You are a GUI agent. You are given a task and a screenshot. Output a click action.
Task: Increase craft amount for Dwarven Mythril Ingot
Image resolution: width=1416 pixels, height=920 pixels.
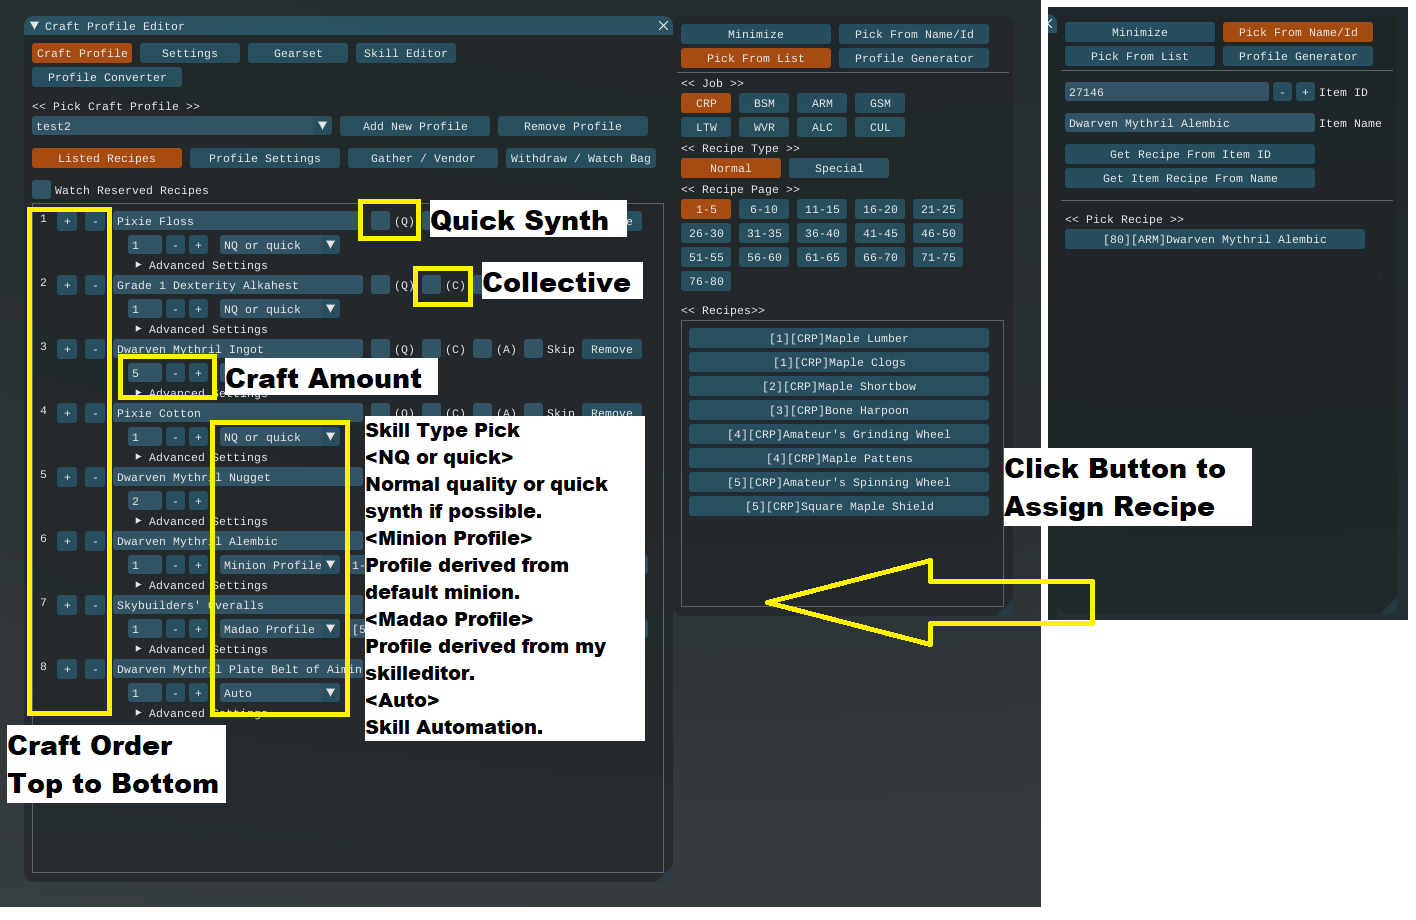click(198, 373)
